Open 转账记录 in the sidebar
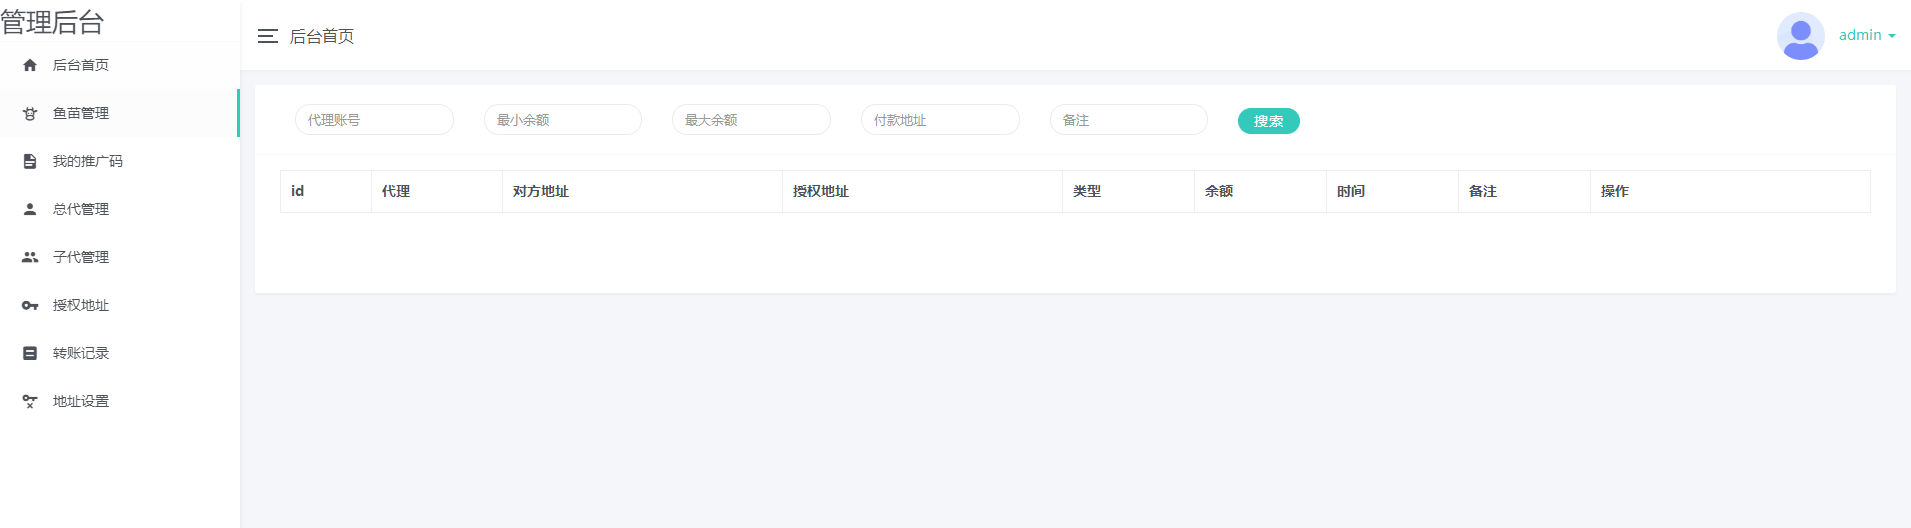This screenshot has width=1911, height=528. pyautogui.click(x=81, y=353)
